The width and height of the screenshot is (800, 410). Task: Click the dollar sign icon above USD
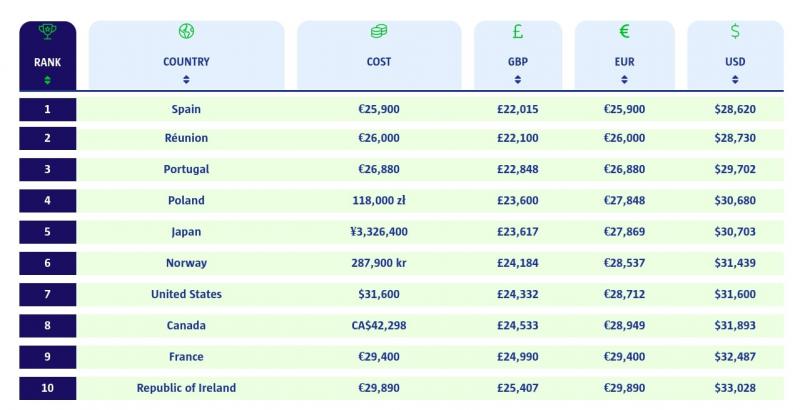pyautogui.click(x=735, y=31)
